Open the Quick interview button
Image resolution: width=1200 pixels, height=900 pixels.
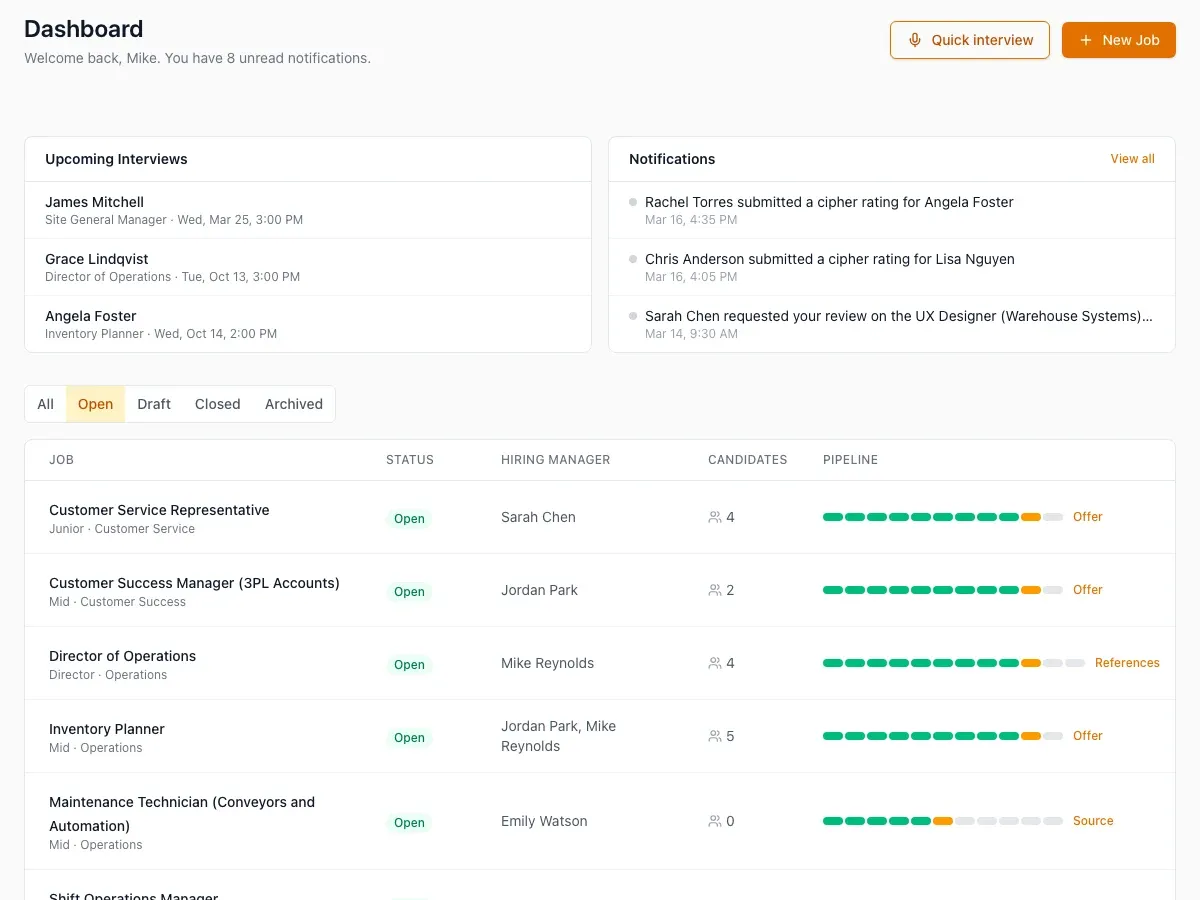tap(970, 40)
